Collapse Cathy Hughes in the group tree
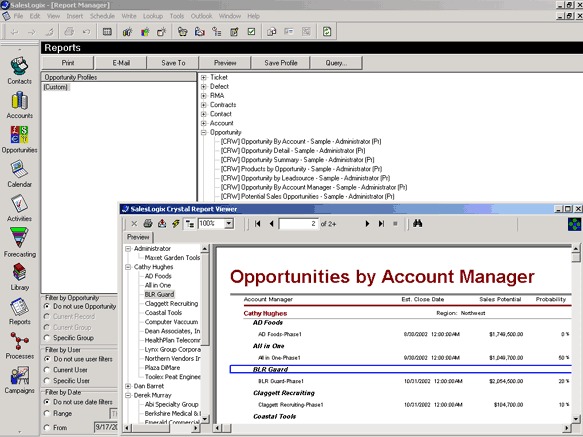Screen dimensions: 583x437 click(128, 267)
